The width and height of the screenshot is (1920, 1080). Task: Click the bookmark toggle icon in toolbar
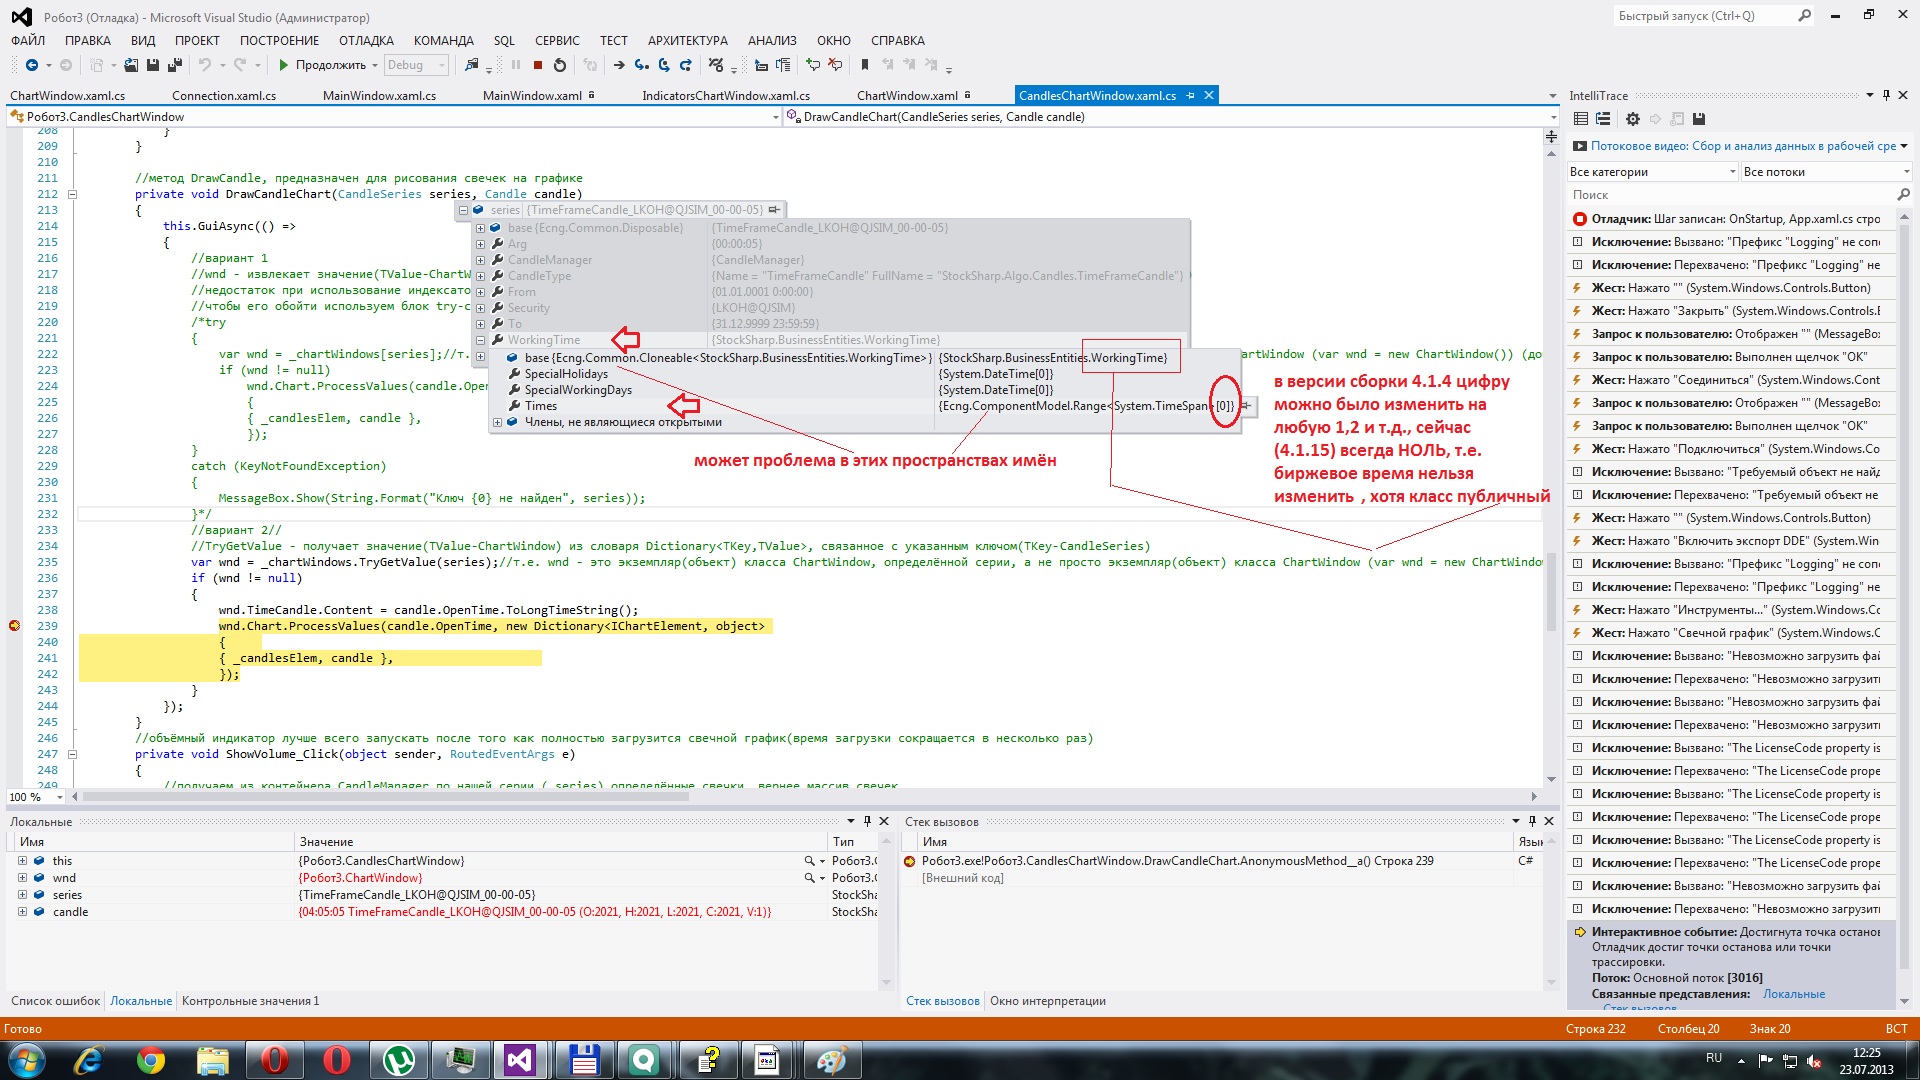click(x=865, y=65)
